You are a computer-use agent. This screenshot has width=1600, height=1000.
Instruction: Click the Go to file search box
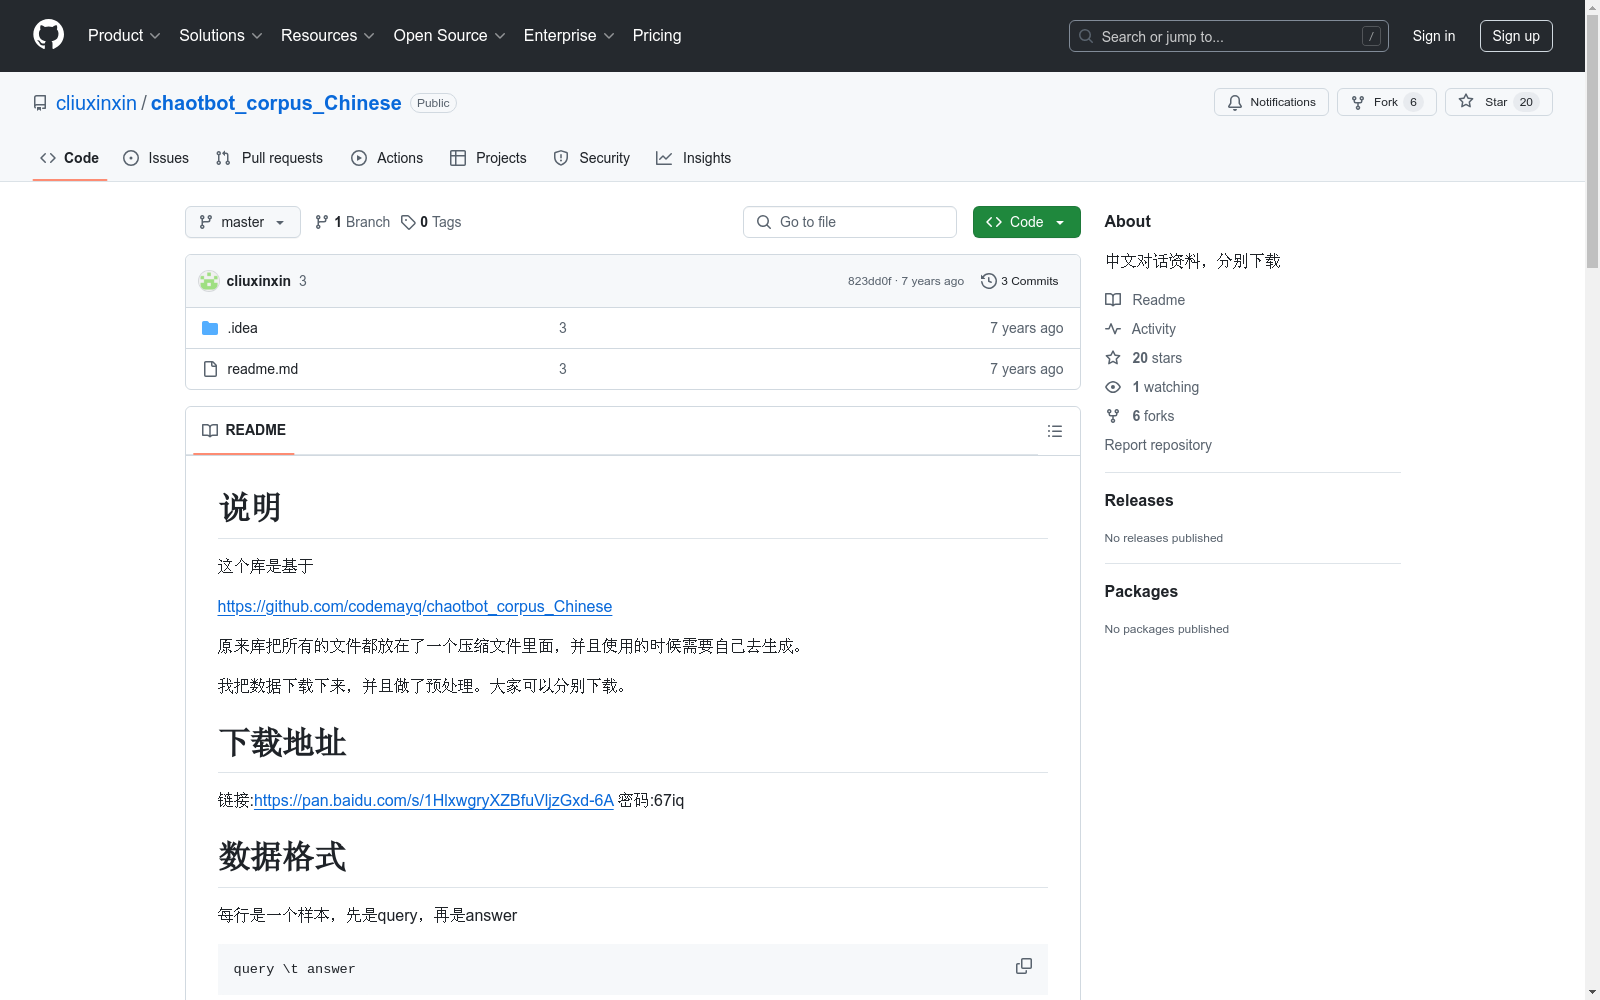point(850,222)
